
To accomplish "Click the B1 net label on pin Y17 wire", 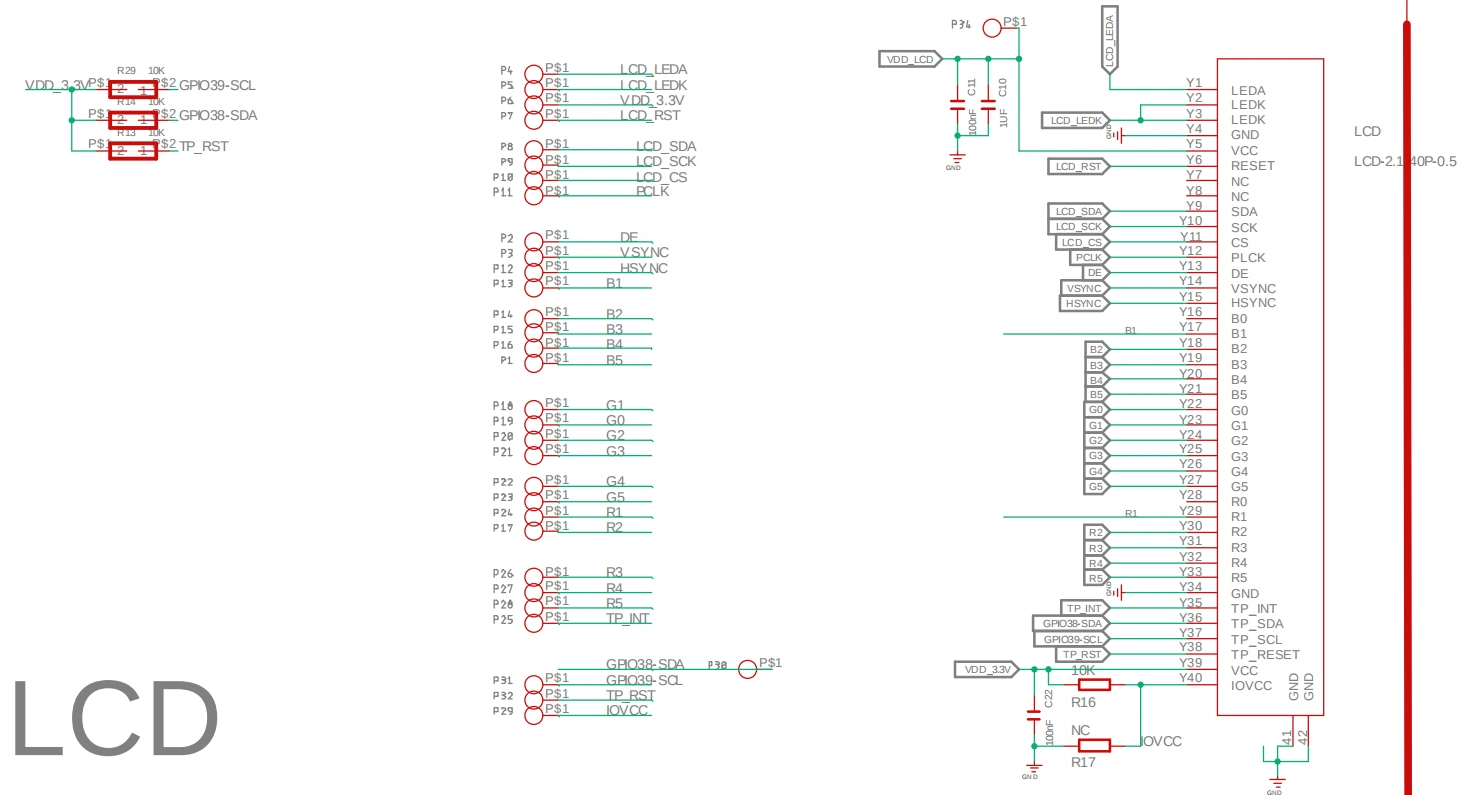I will [1131, 330].
